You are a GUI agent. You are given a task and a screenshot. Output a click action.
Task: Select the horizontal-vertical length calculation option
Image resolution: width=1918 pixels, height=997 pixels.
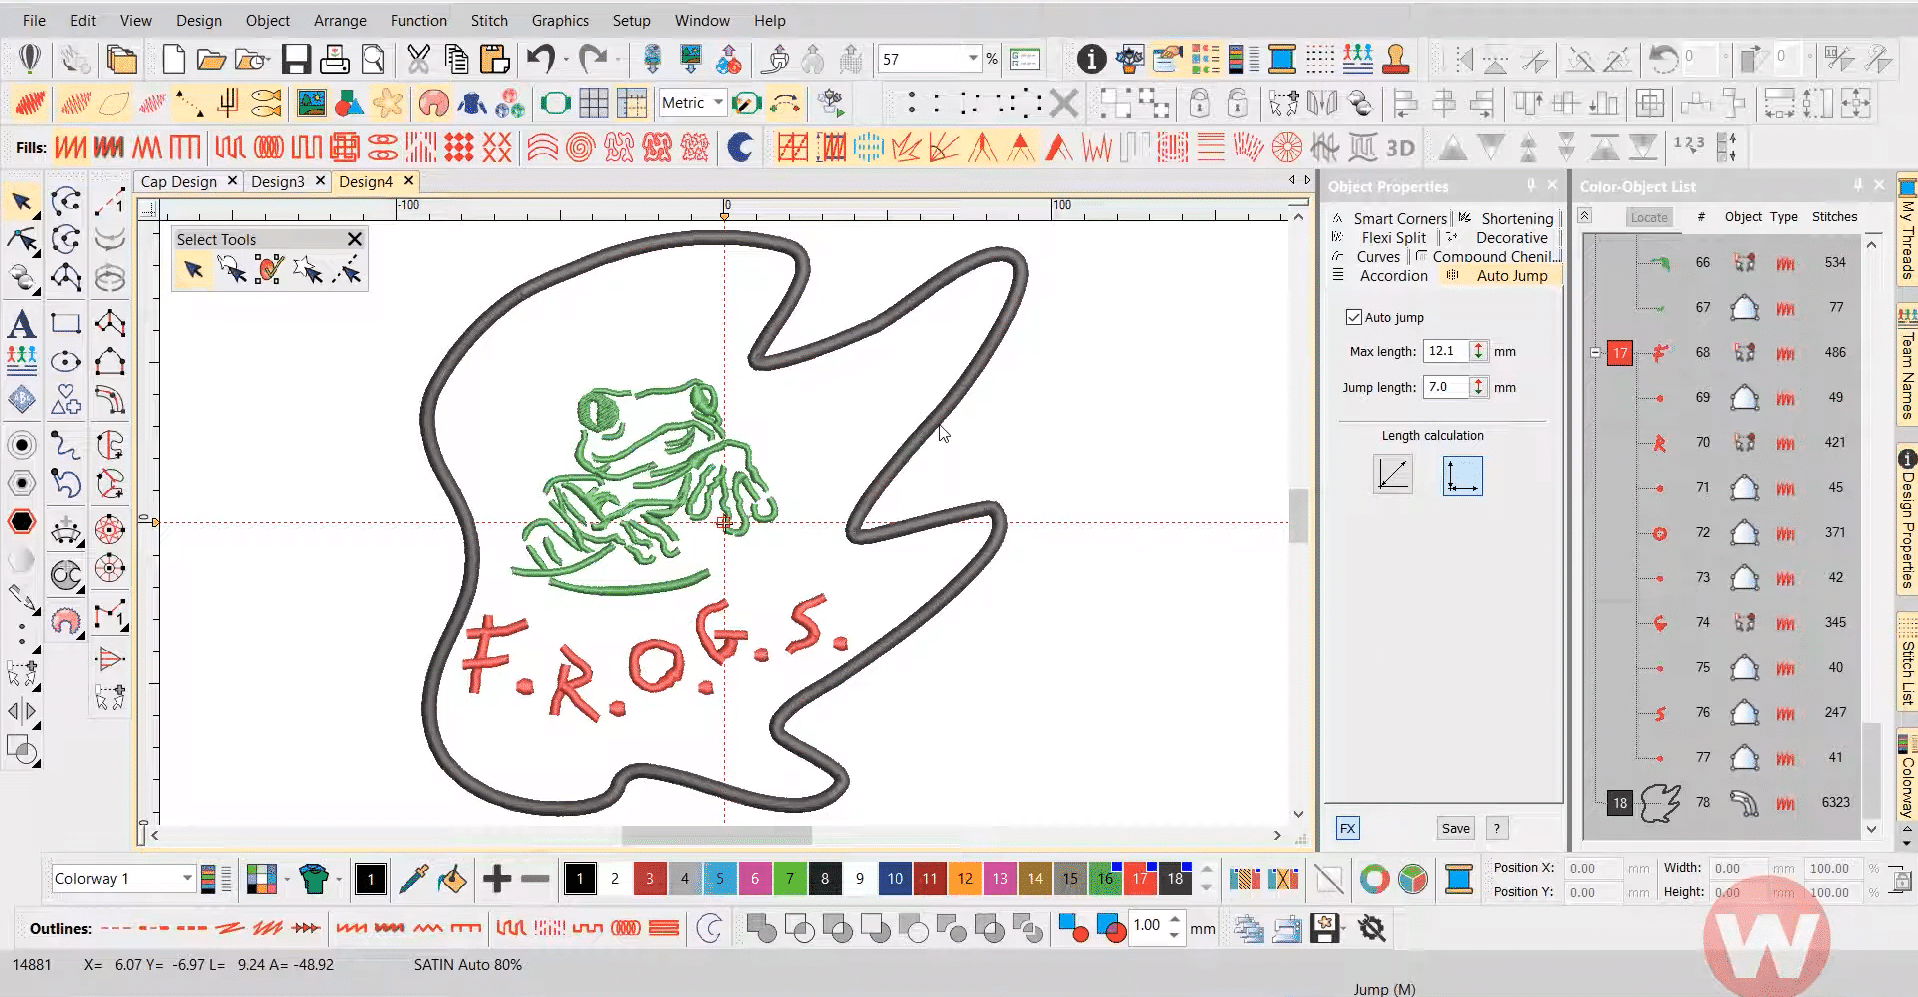pos(1462,476)
